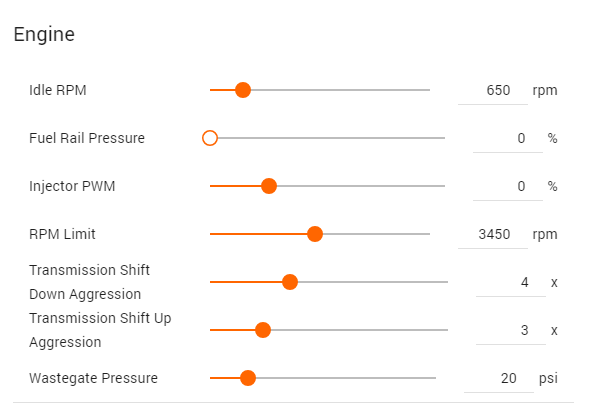Click the Injector PWM label text
Screen dimensions: 589x405
(72, 186)
